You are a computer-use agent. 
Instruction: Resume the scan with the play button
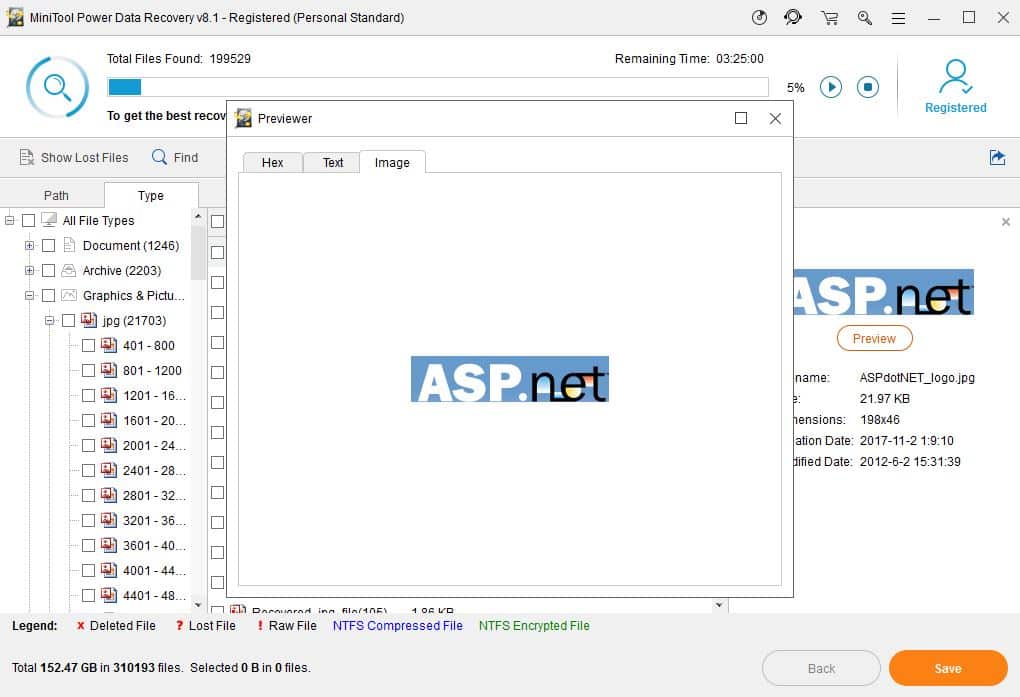coord(831,87)
